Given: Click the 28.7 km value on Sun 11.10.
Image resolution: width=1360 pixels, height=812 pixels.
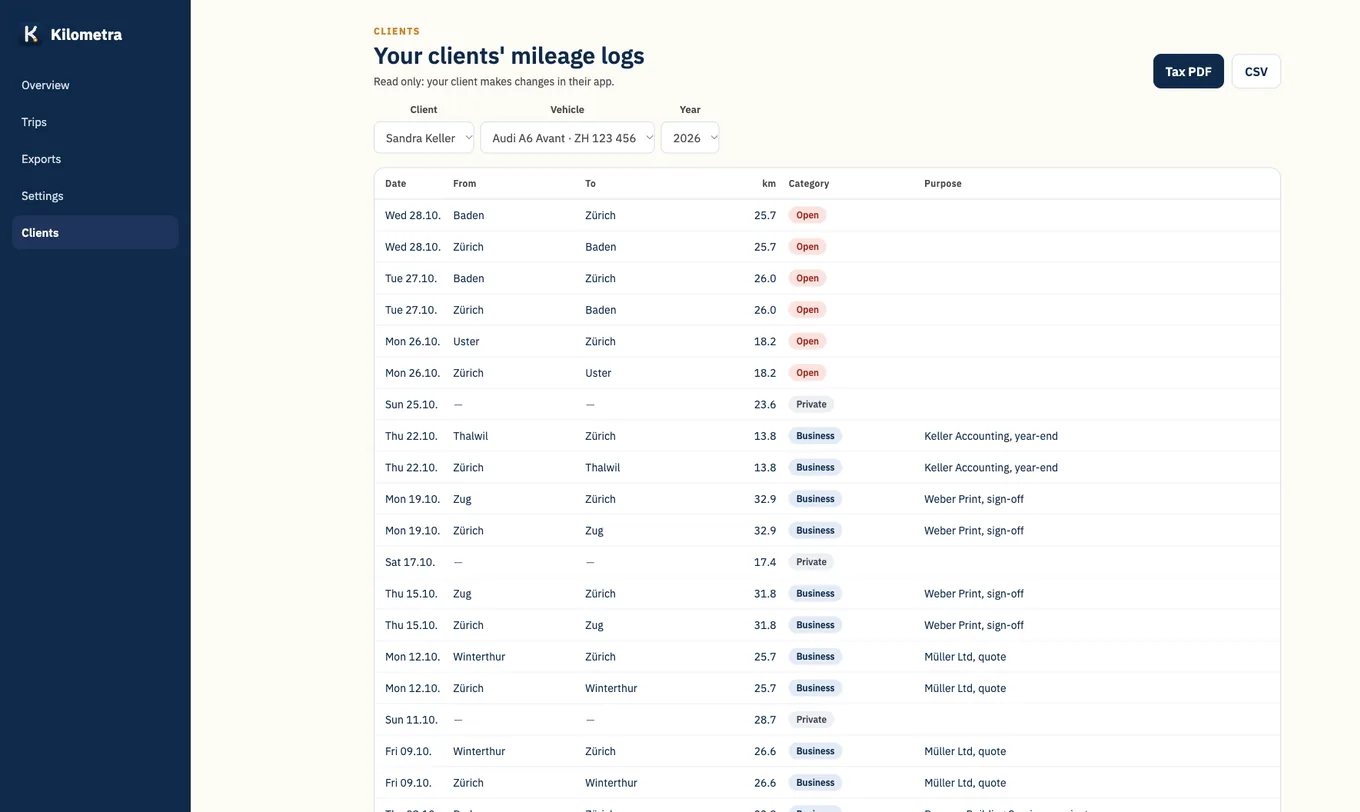Looking at the screenshot, I should [765, 720].
